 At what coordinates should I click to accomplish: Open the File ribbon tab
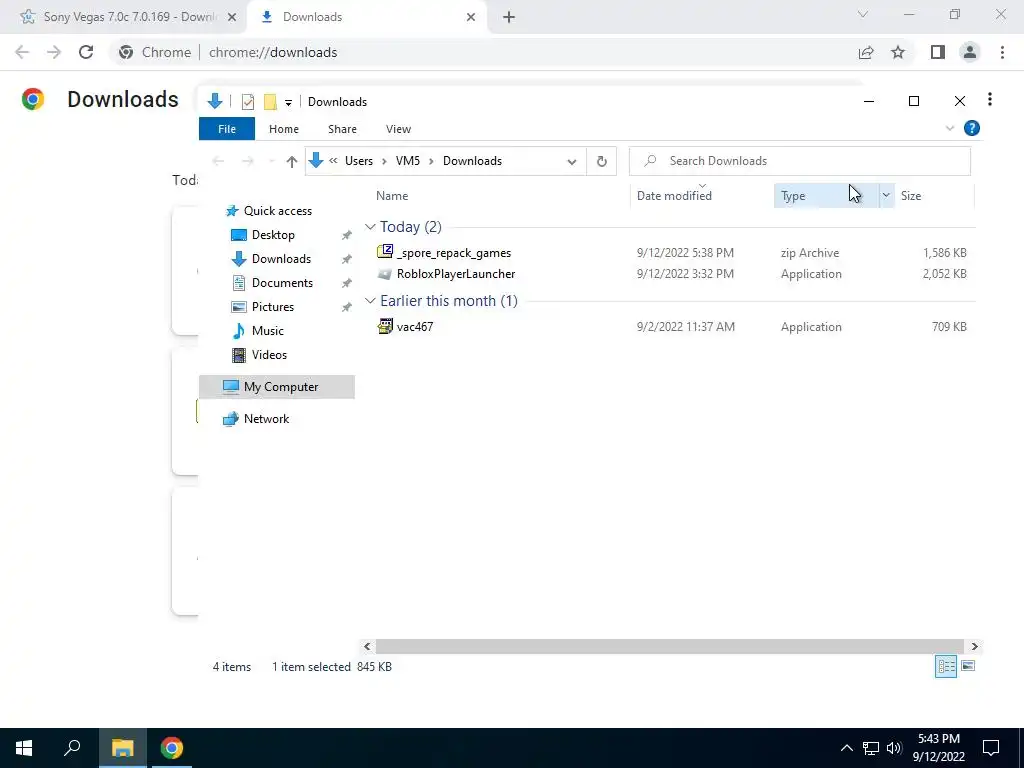(x=227, y=129)
